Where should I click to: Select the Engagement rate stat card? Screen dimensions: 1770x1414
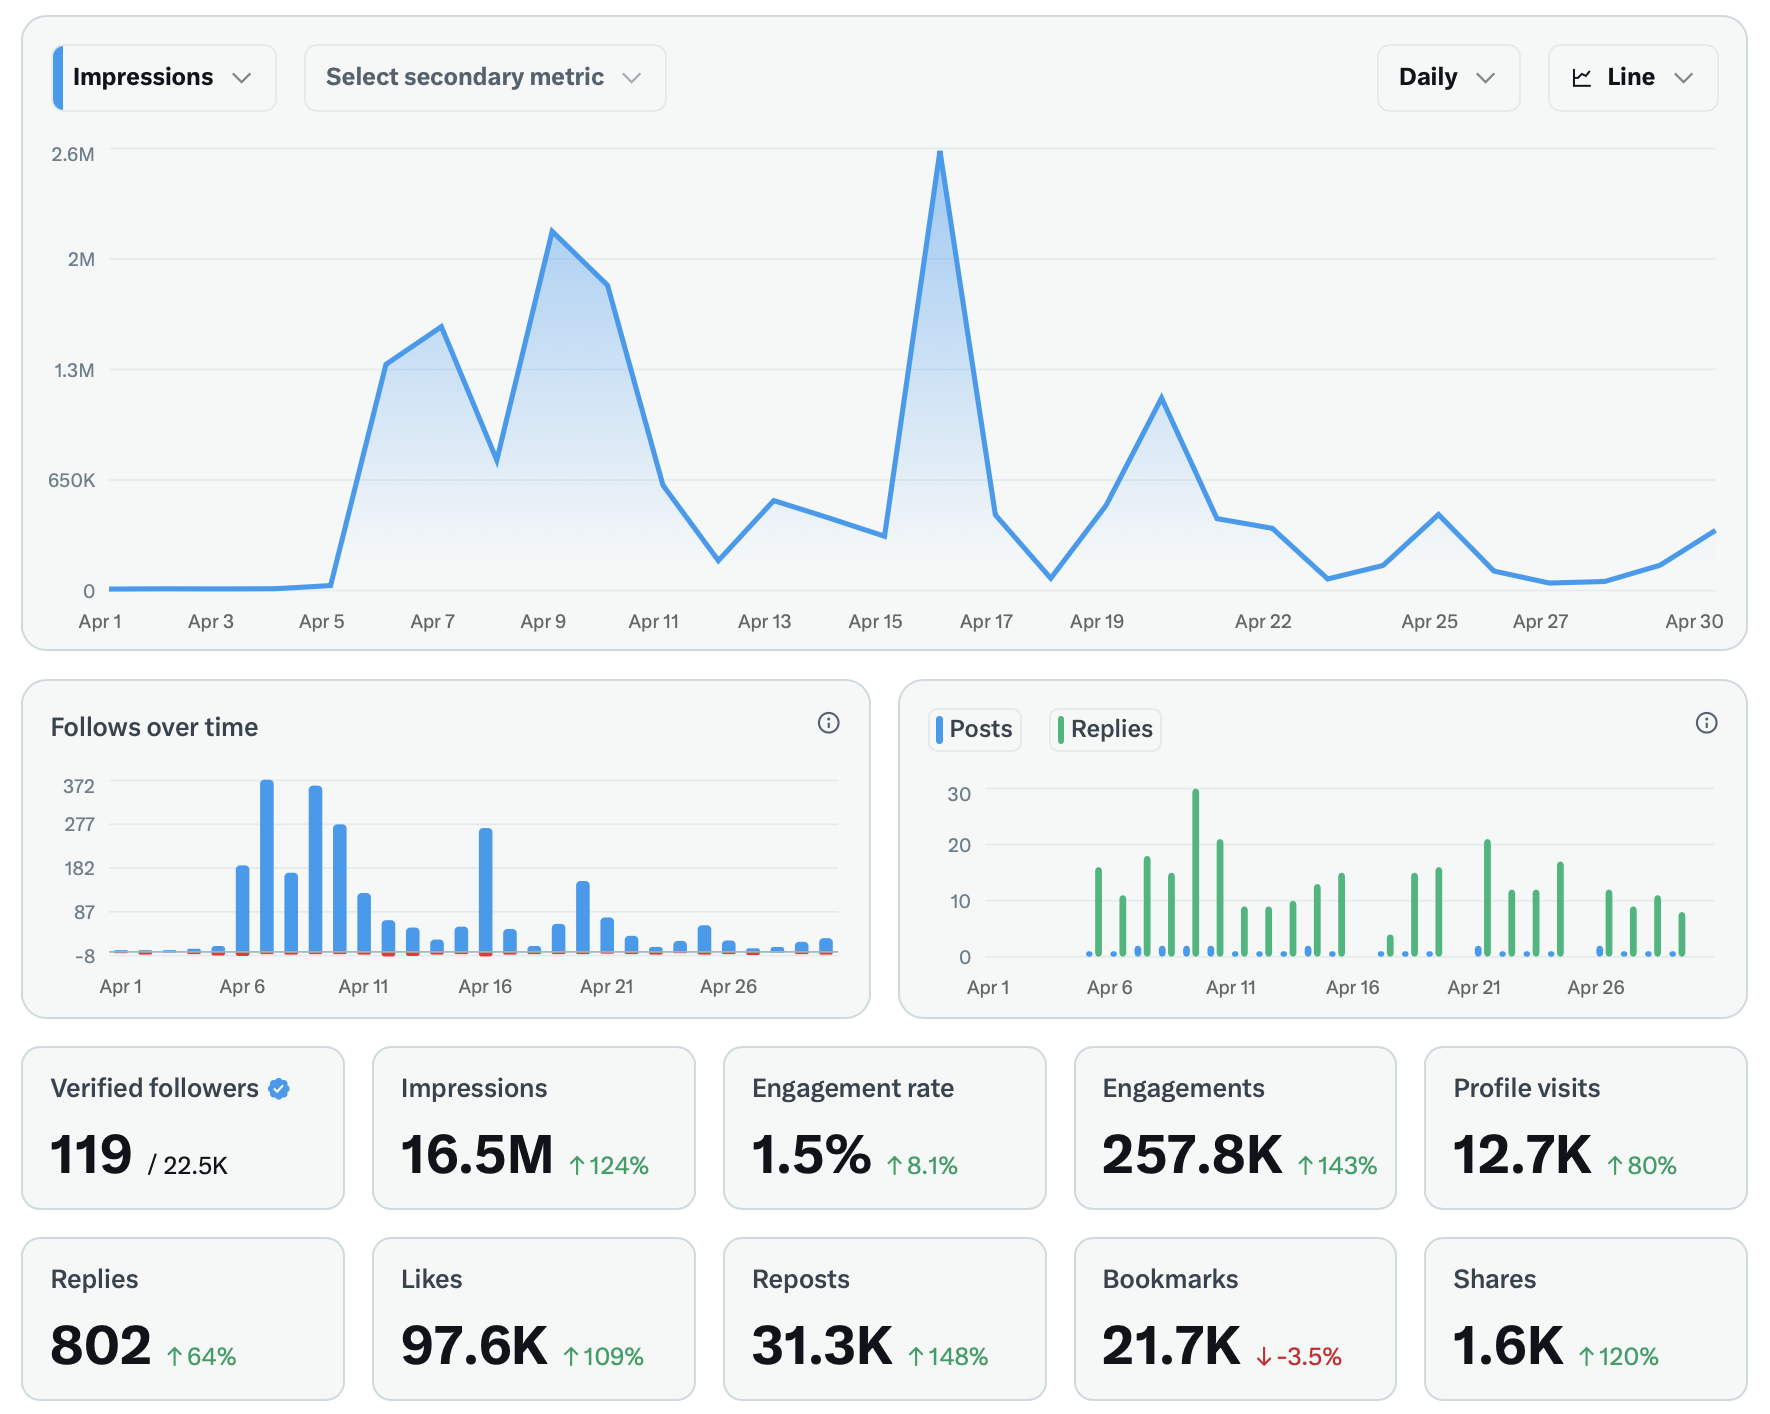pyautogui.click(x=884, y=1127)
